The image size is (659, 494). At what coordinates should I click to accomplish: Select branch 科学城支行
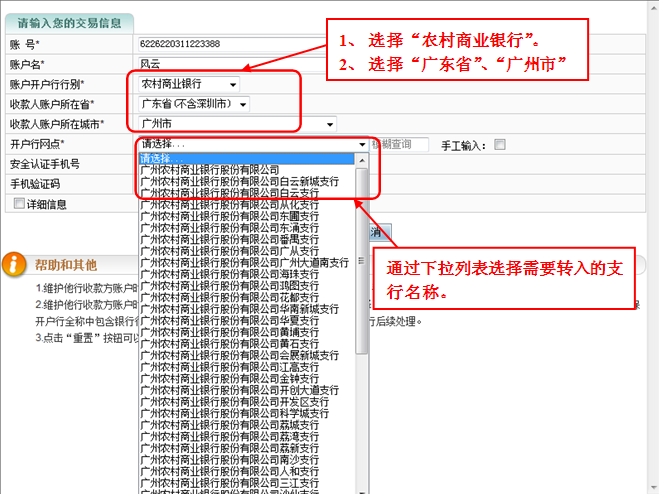click(247, 413)
